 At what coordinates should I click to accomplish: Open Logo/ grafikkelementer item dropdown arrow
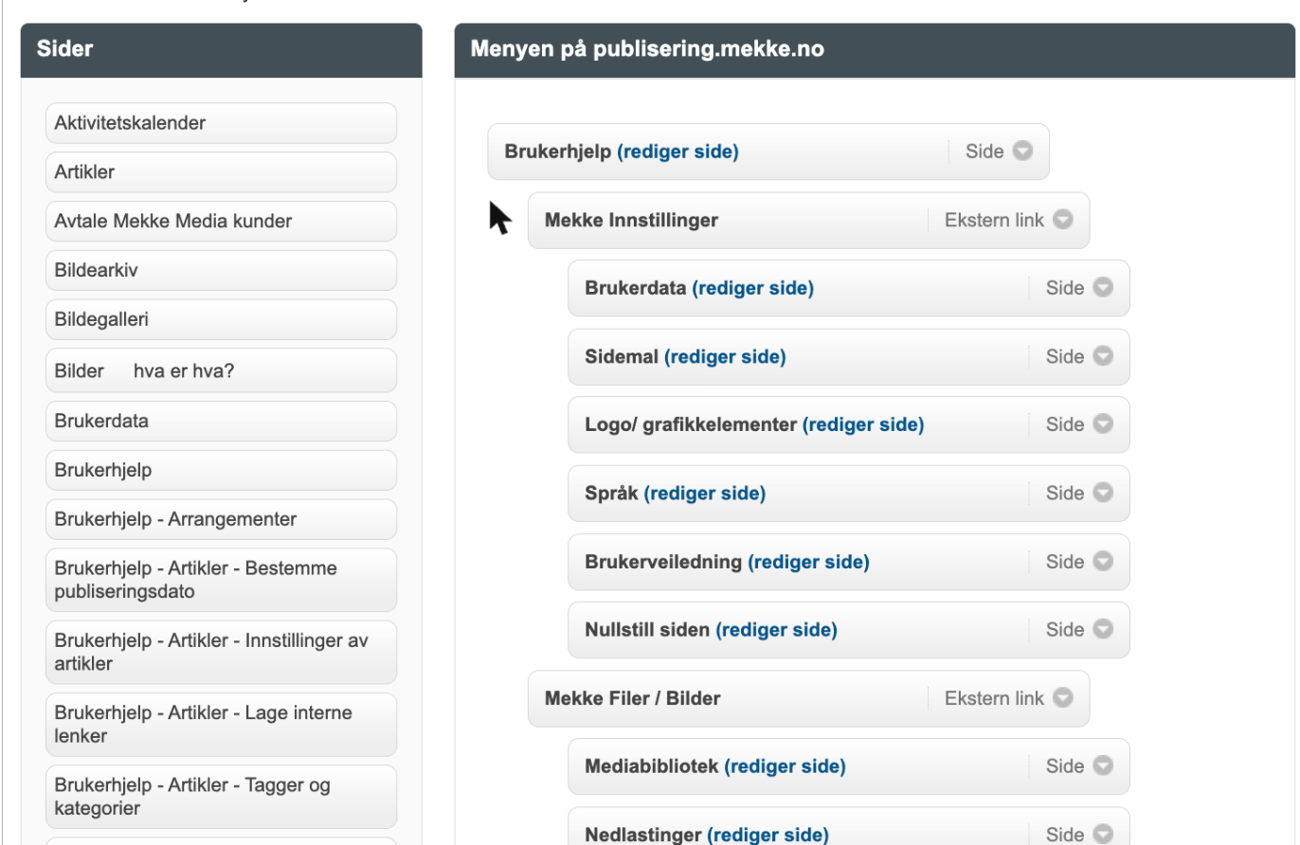(x=1102, y=425)
